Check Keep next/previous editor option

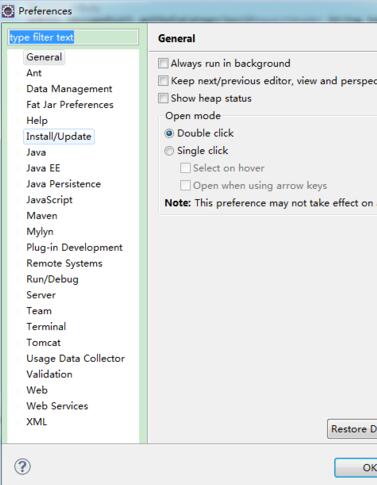tap(163, 81)
